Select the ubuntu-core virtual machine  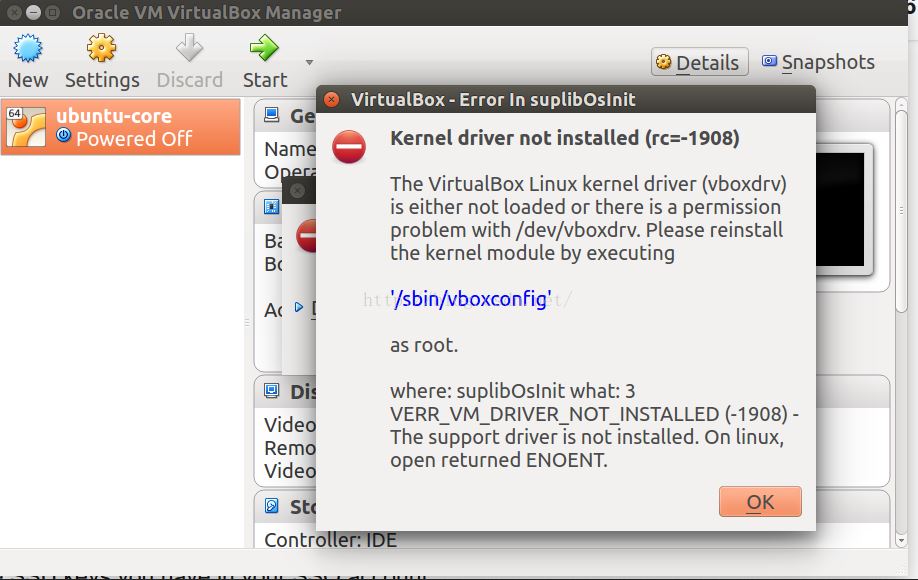121,127
